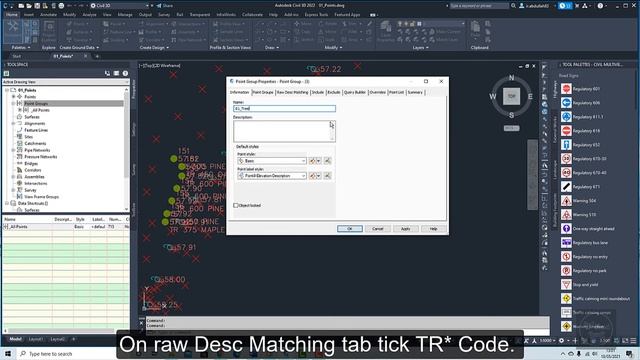Choose the Stop and yield sign
This screenshot has height=360, width=640.
tap(566, 284)
